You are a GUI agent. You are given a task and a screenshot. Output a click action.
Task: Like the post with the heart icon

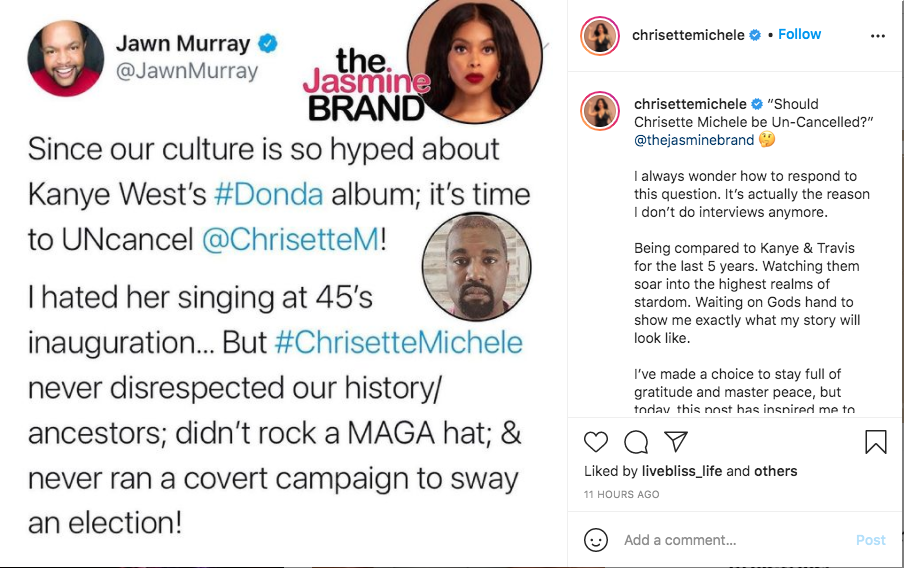click(596, 442)
